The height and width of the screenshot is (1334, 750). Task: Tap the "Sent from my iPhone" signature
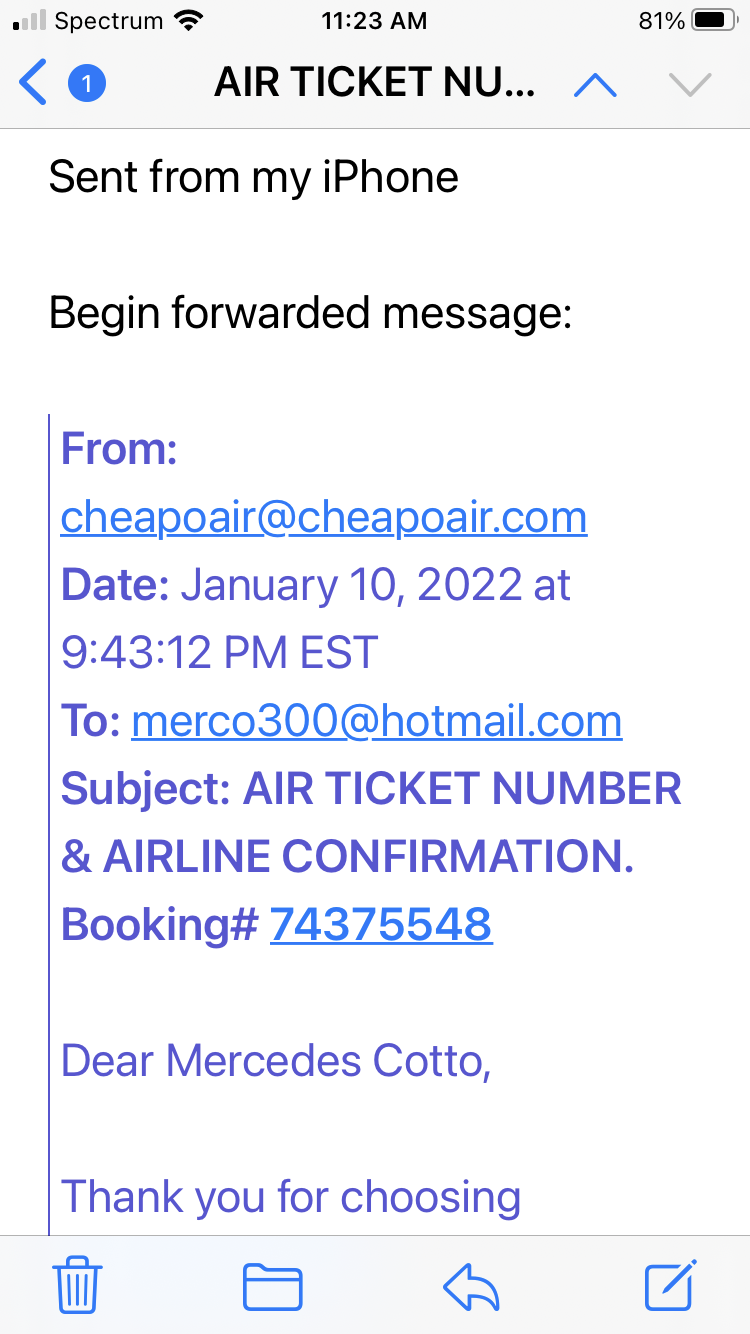[x=254, y=178]
